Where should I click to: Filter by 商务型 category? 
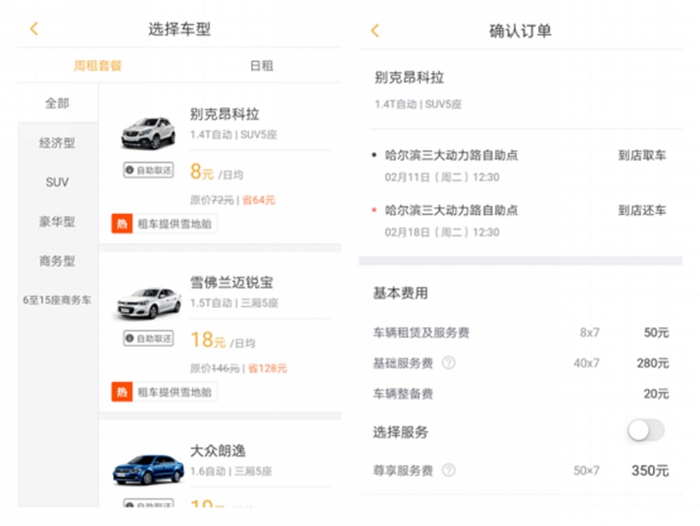(57, 261)
